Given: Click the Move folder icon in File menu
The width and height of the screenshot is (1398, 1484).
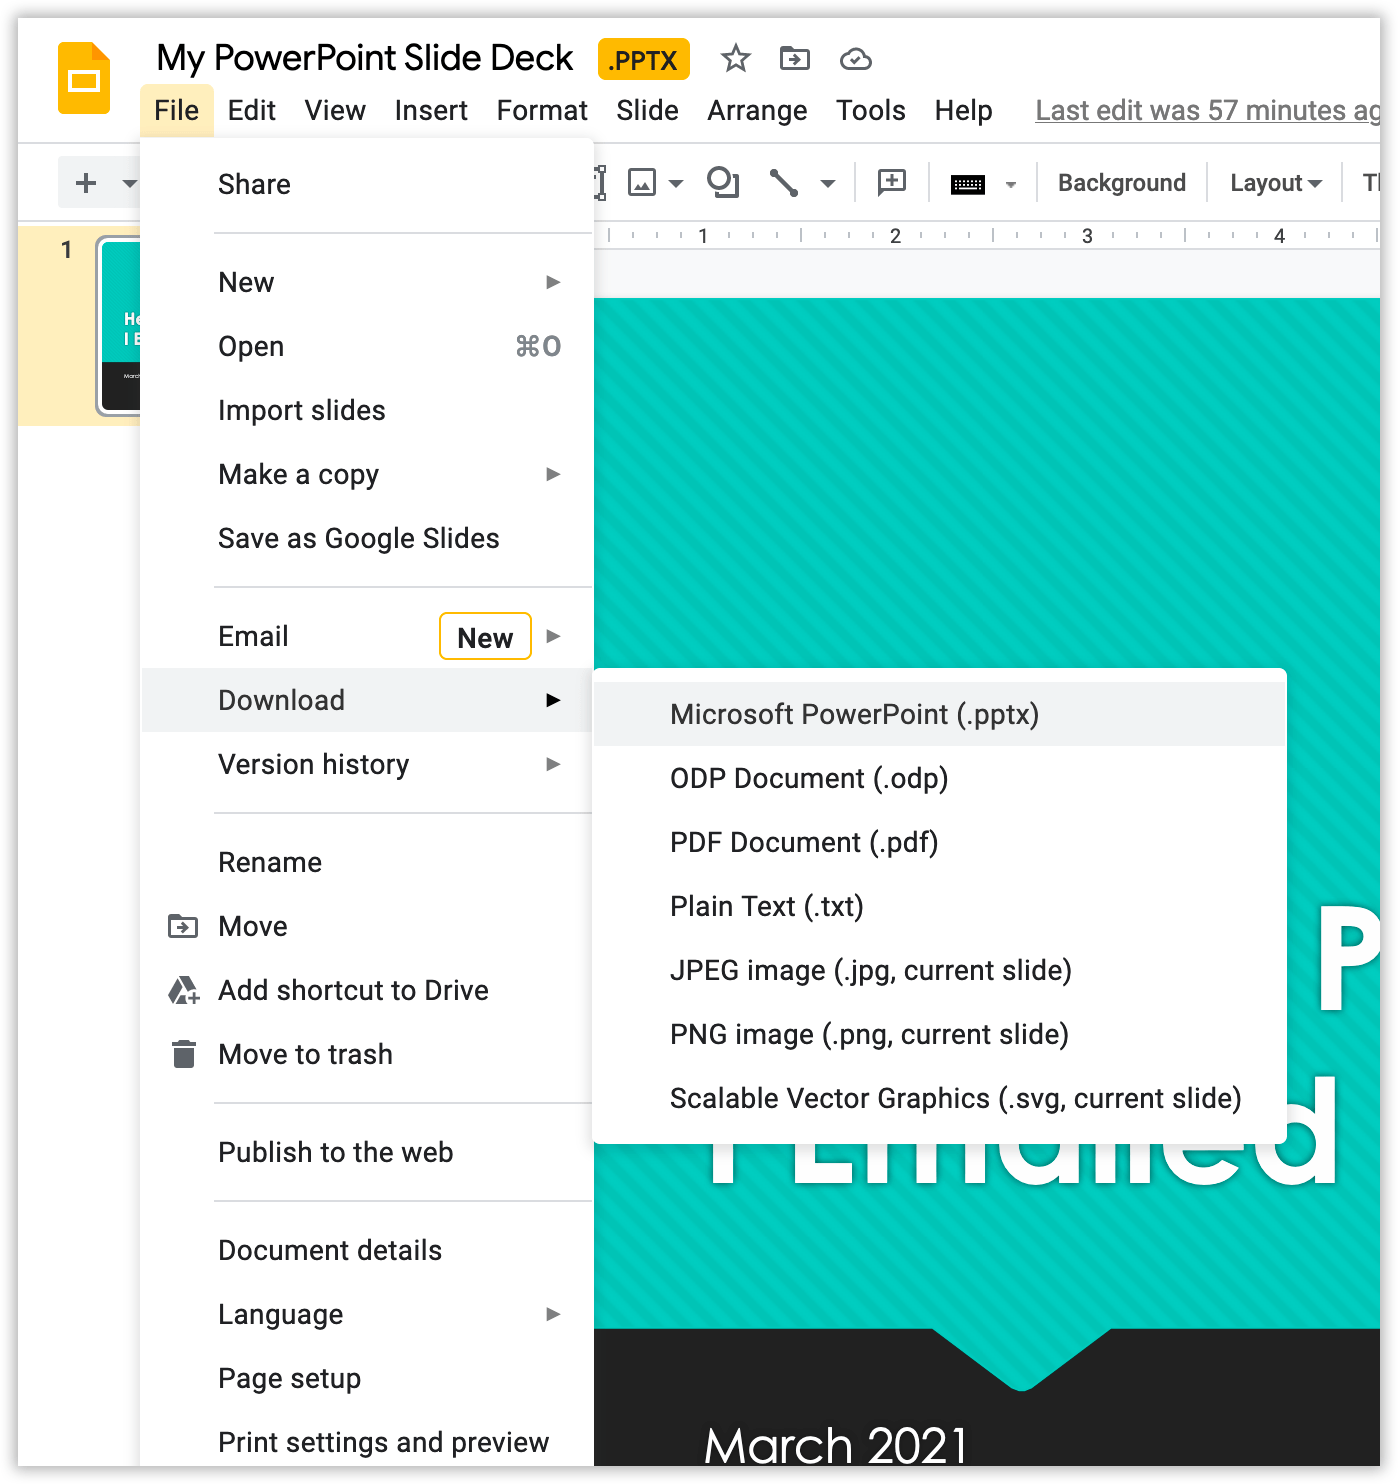Looking at the screenshot, I should 183,926.
